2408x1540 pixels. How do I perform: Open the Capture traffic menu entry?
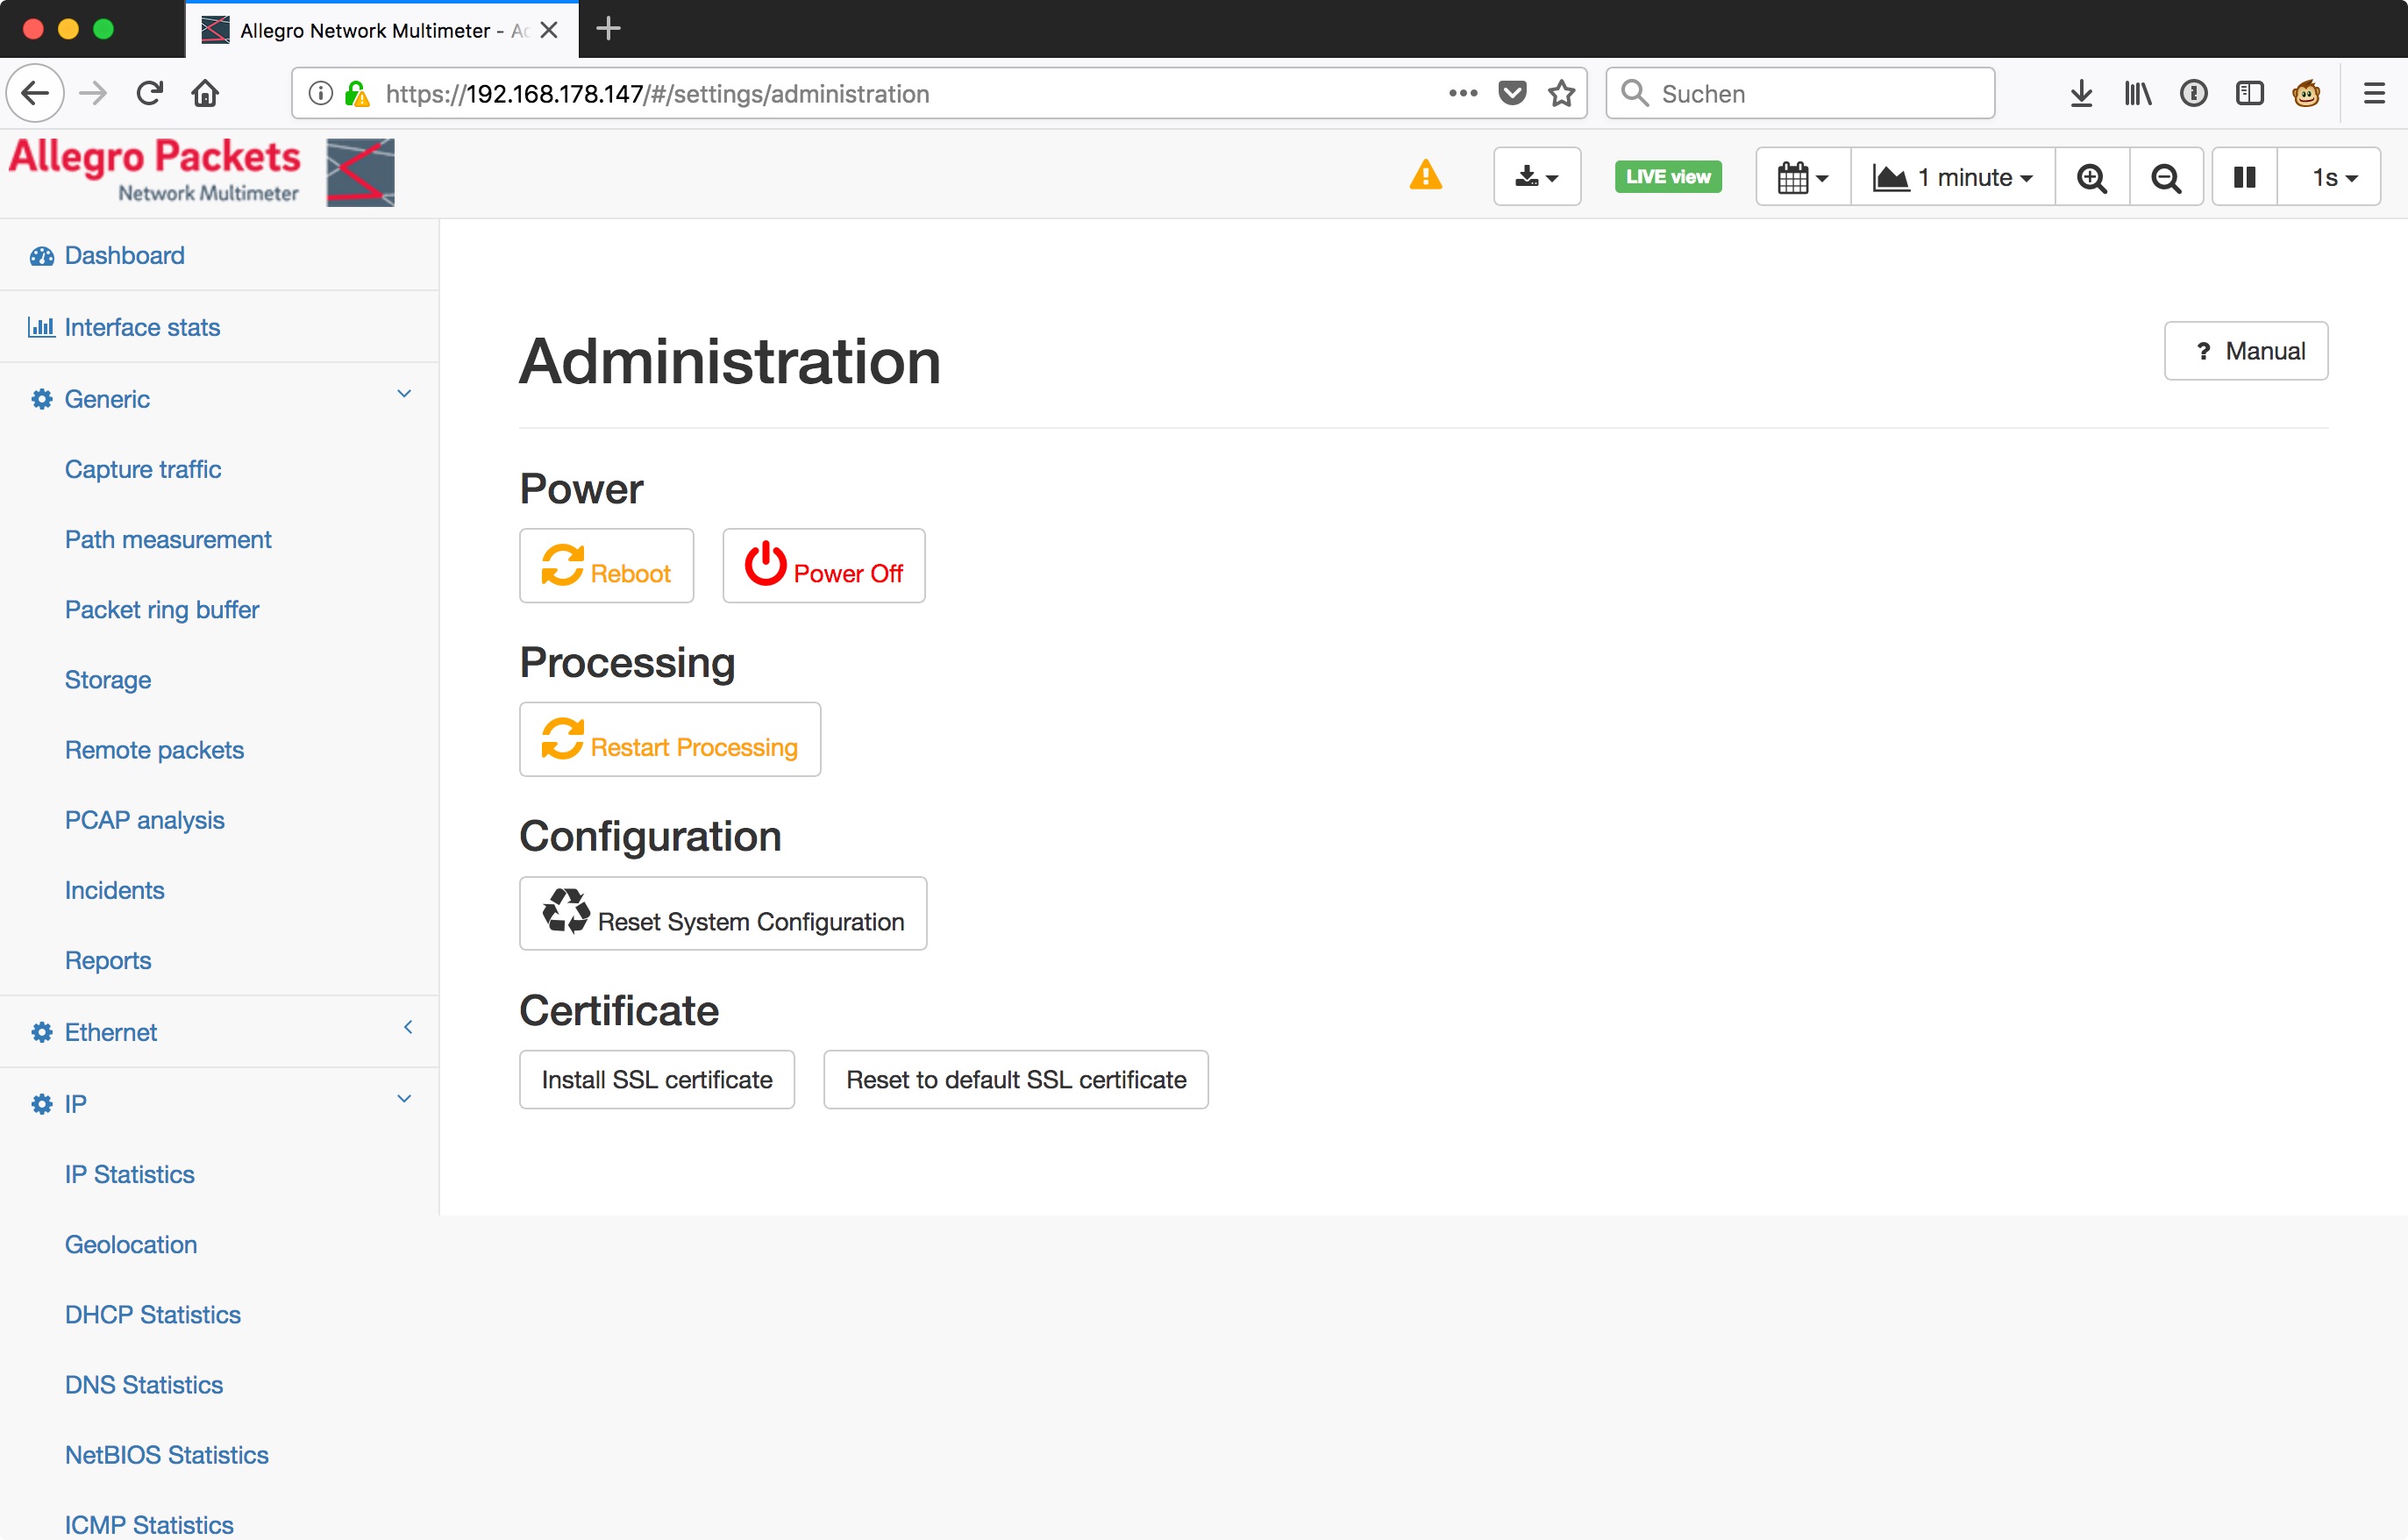[142, 469]
